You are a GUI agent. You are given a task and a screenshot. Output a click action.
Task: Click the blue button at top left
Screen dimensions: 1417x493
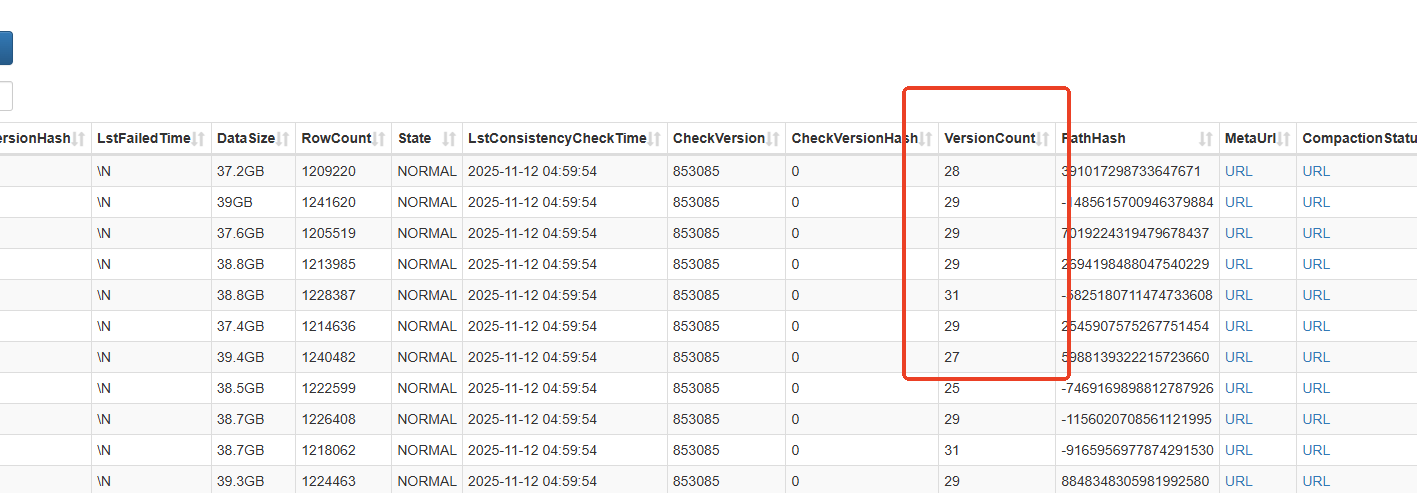click(5, 48)
